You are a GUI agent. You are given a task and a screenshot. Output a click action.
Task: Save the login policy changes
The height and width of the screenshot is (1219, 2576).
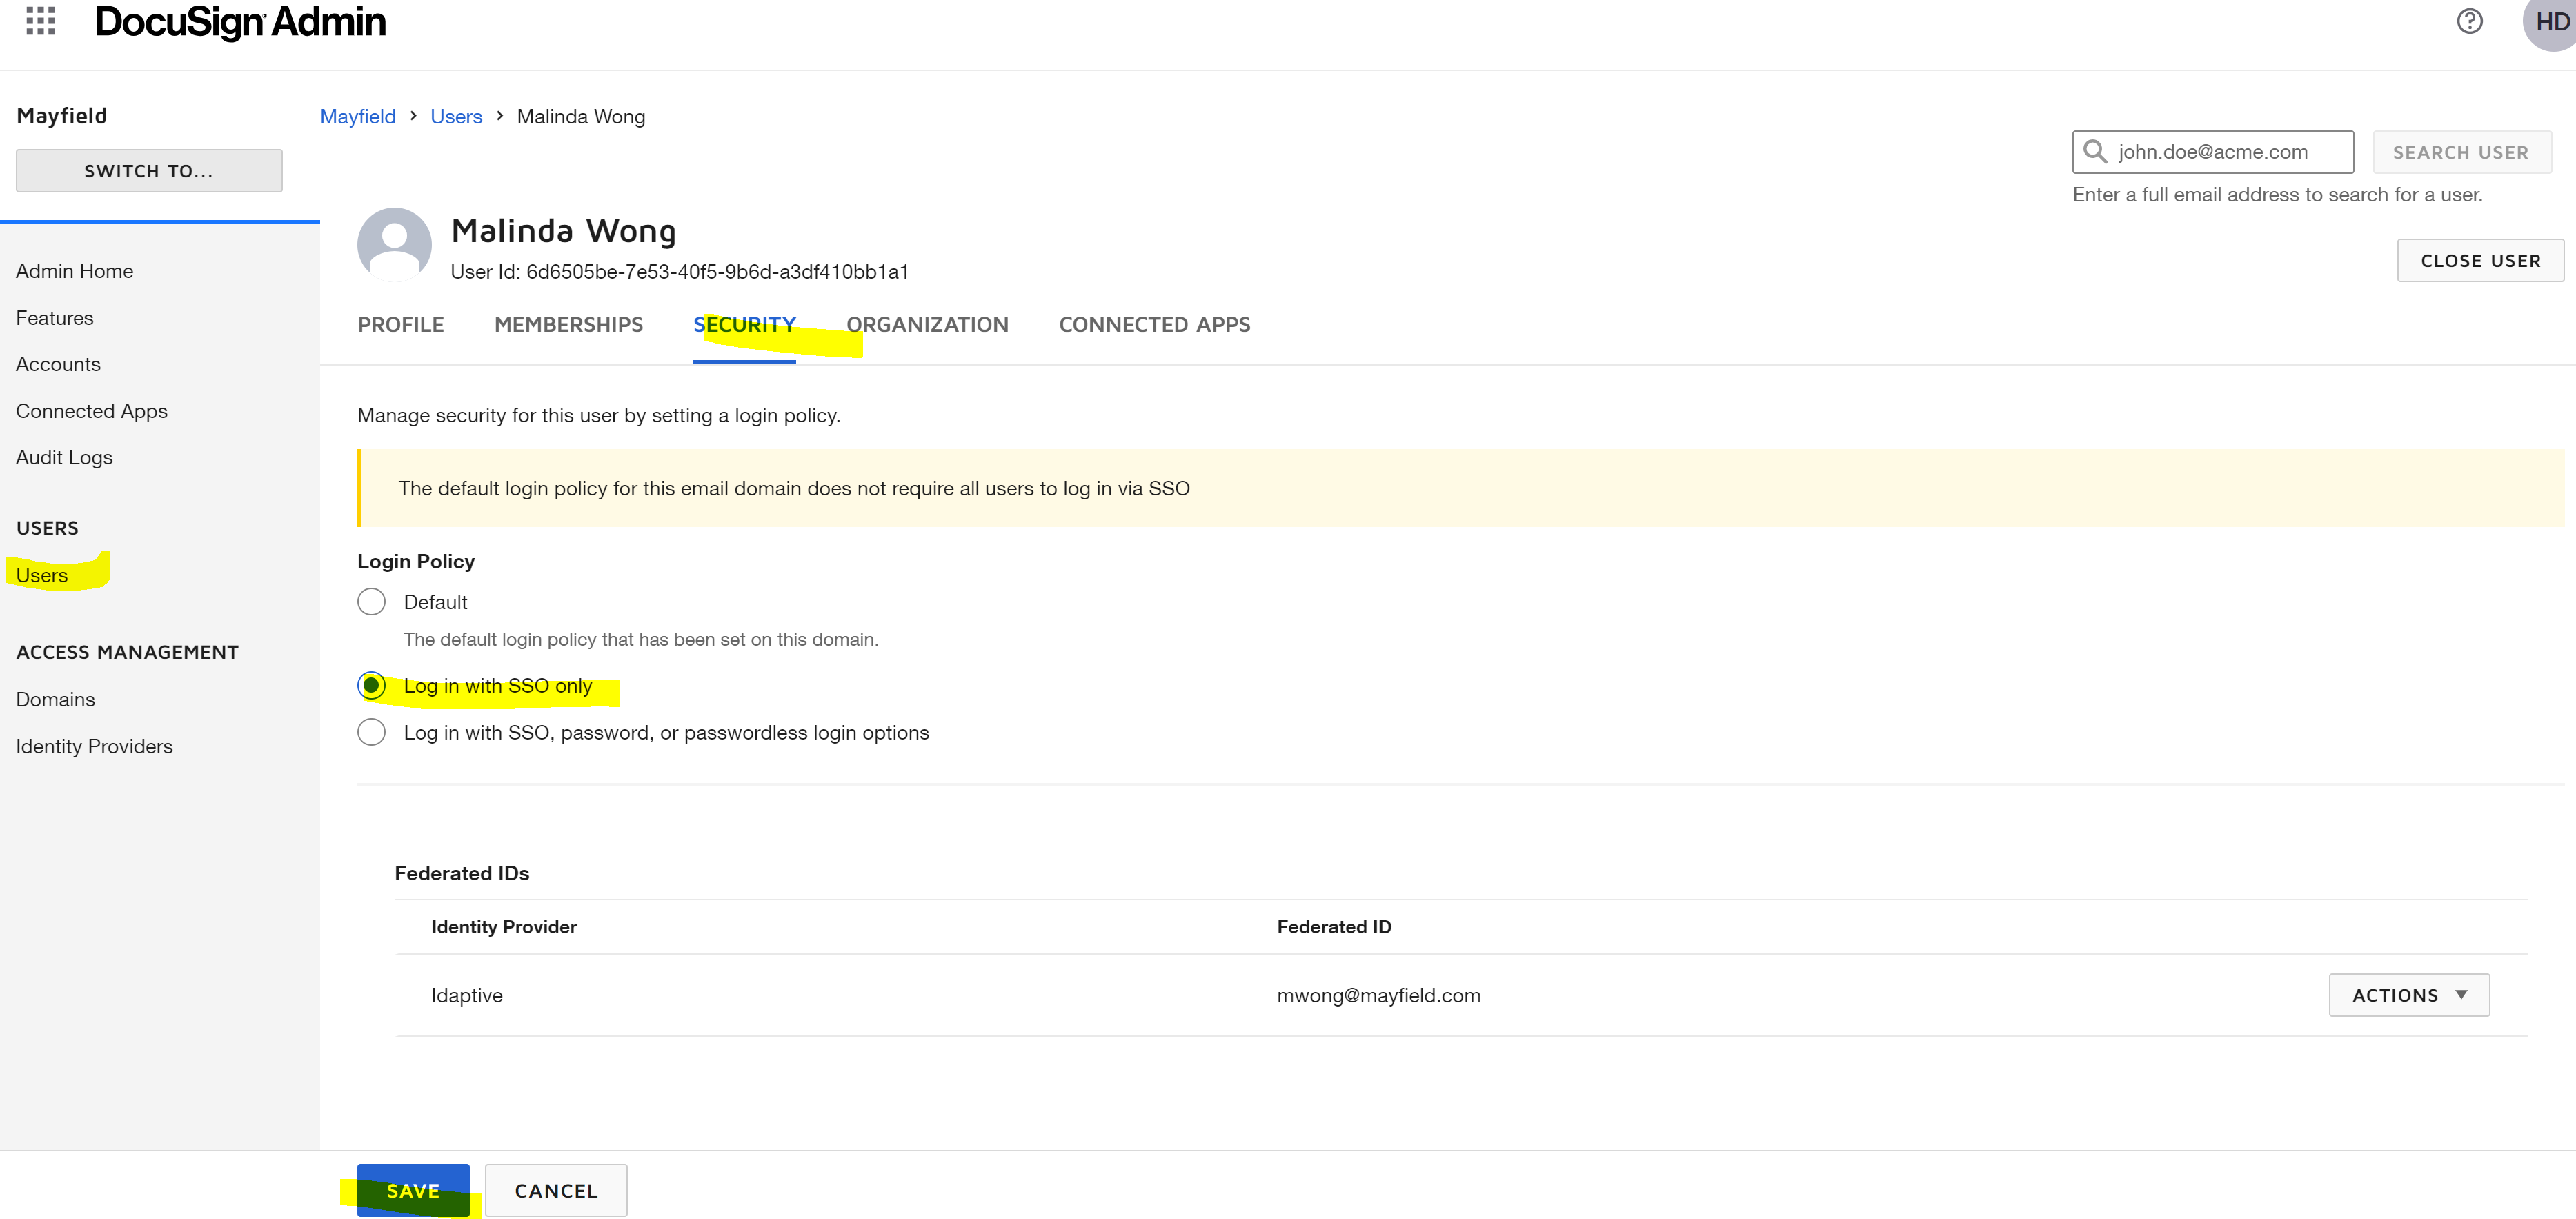[413, 1190]
